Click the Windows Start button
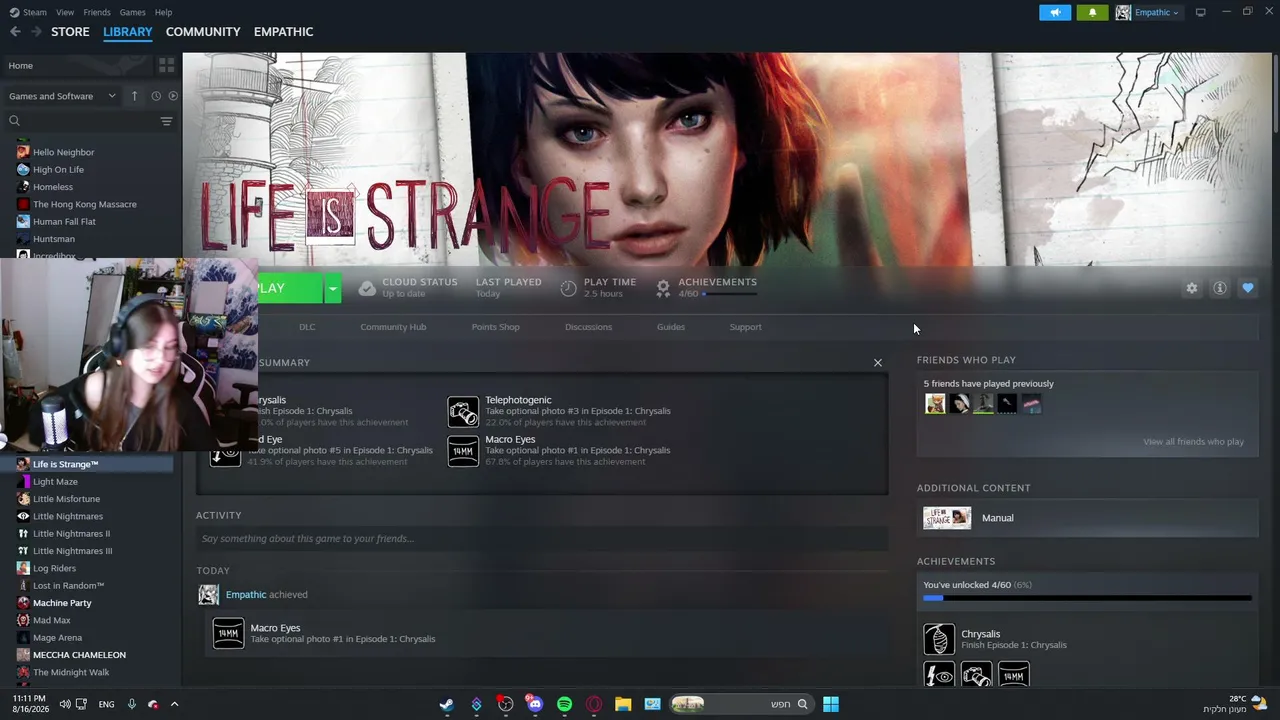 pos(831,704)
